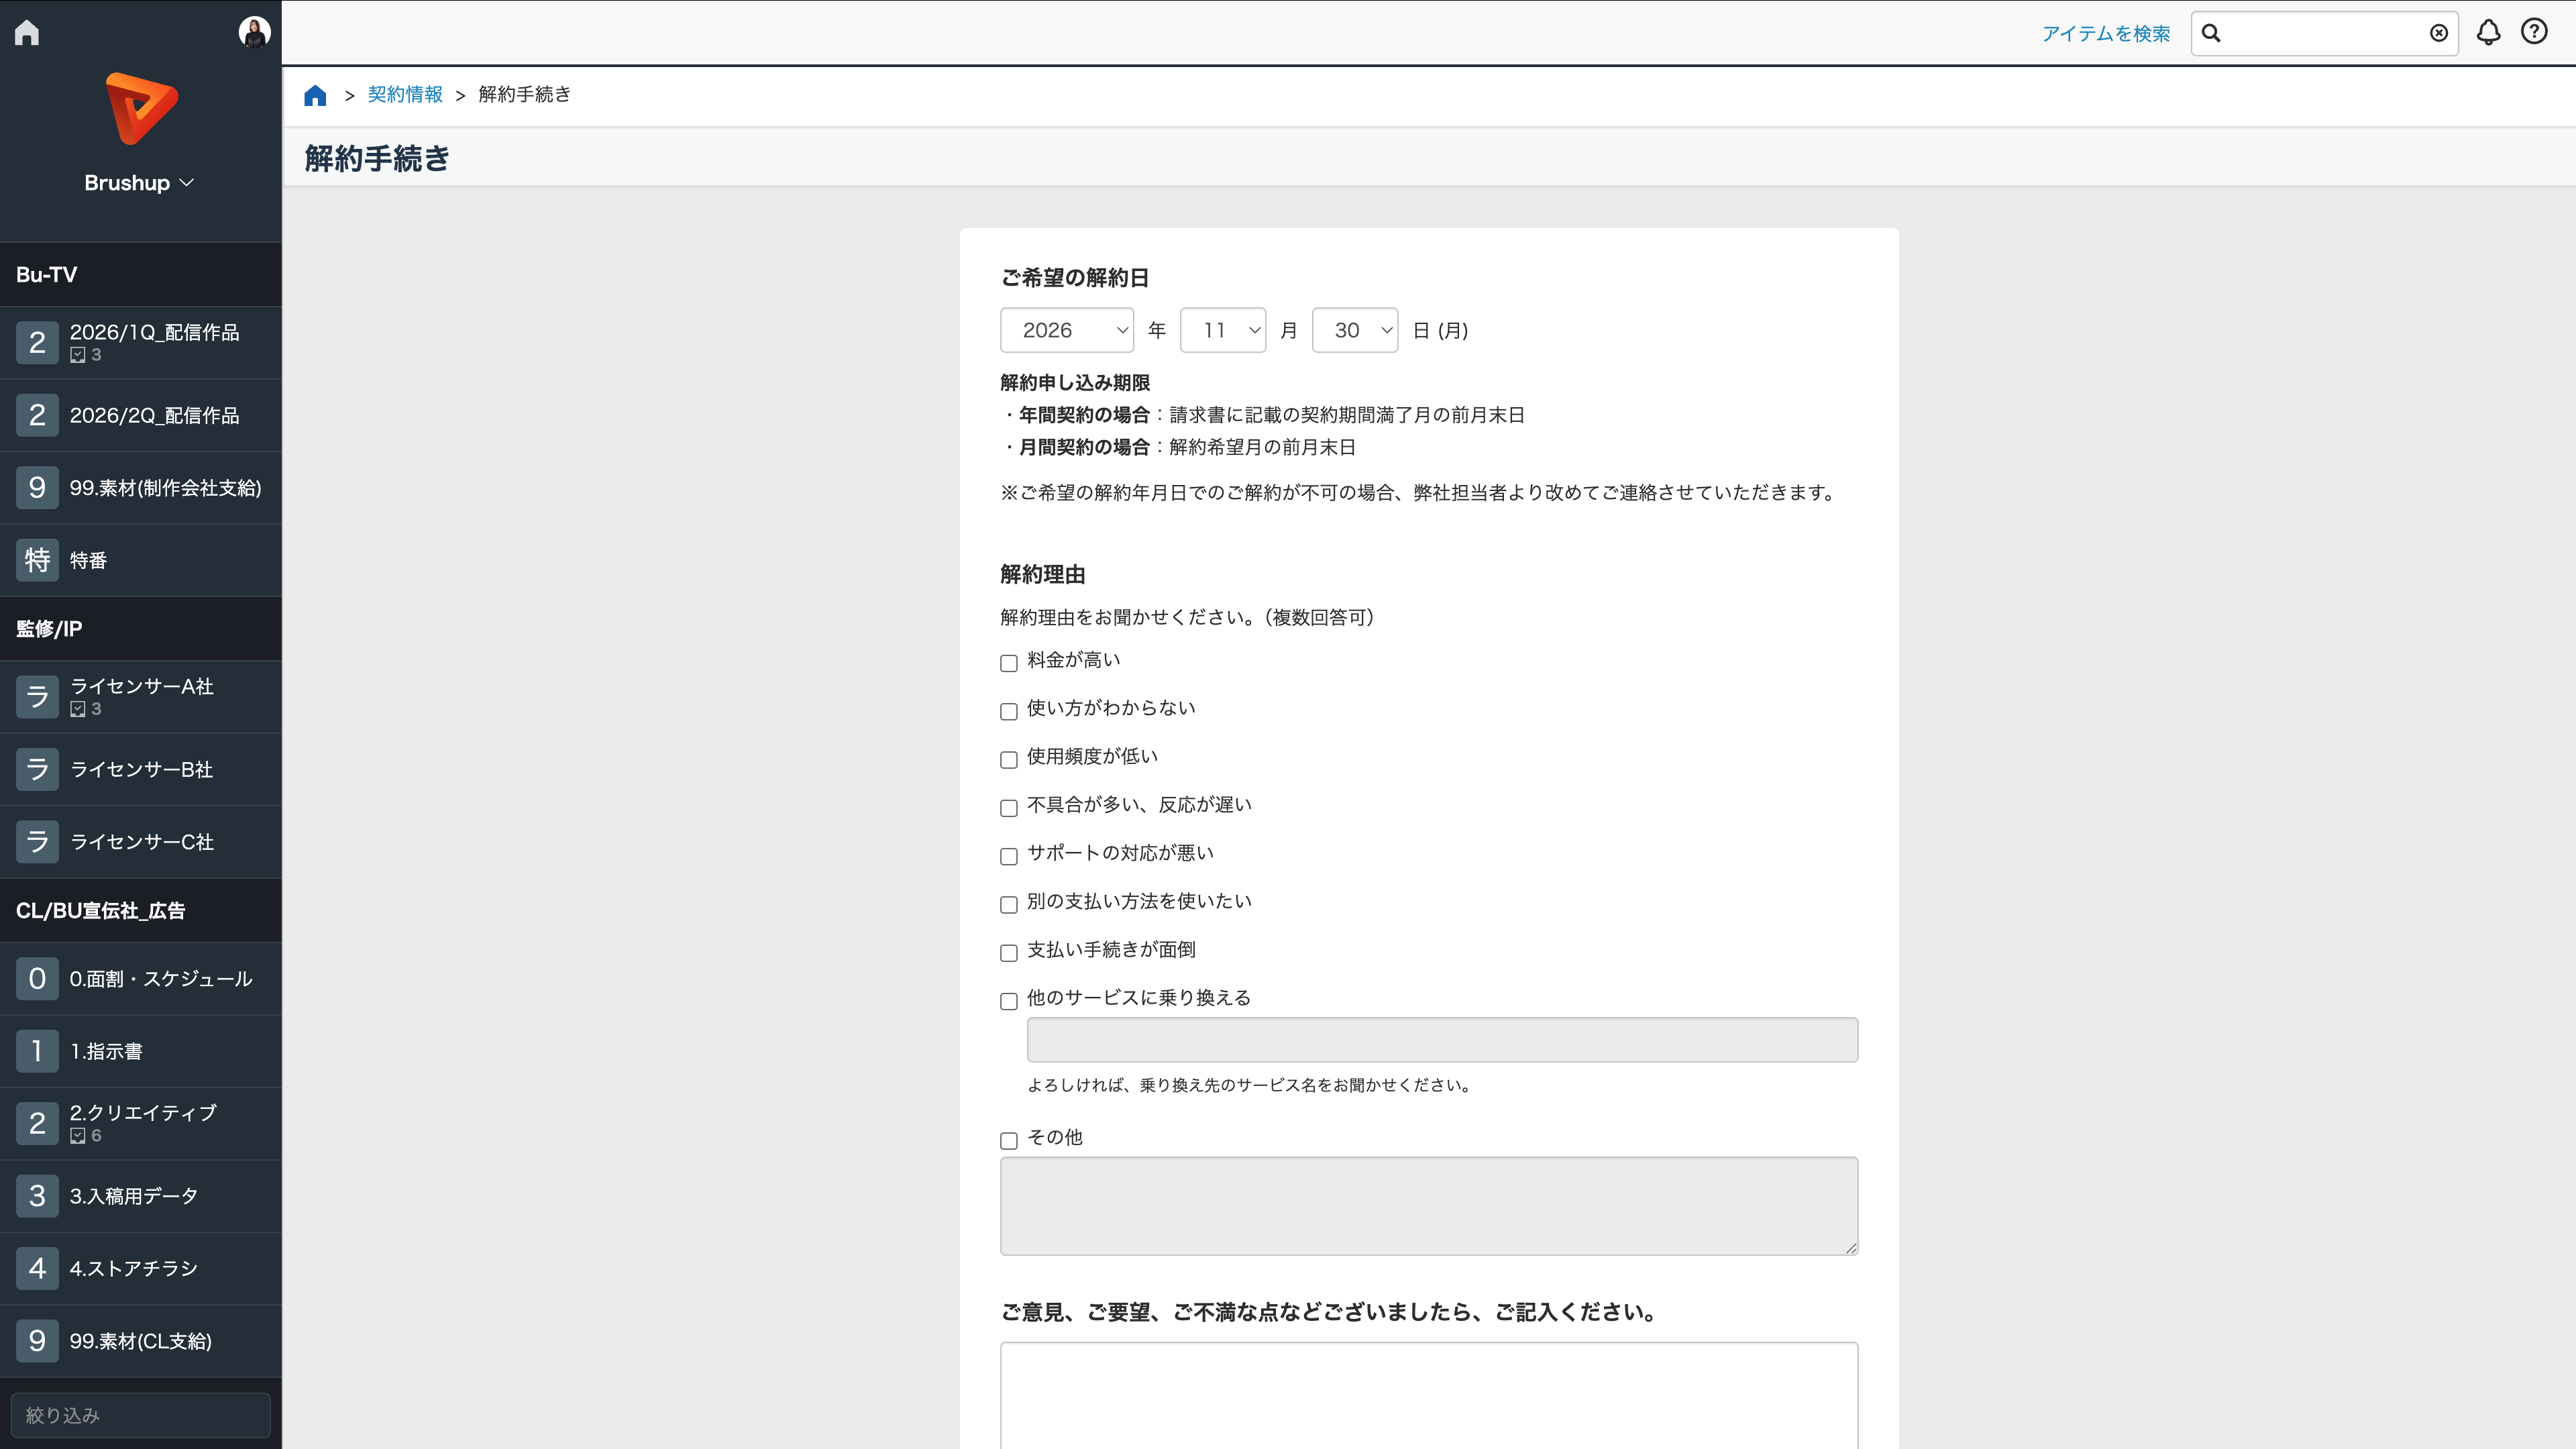
Task: Click the 2026/2Q_配信作品 project icon
Action: (37, 415)
